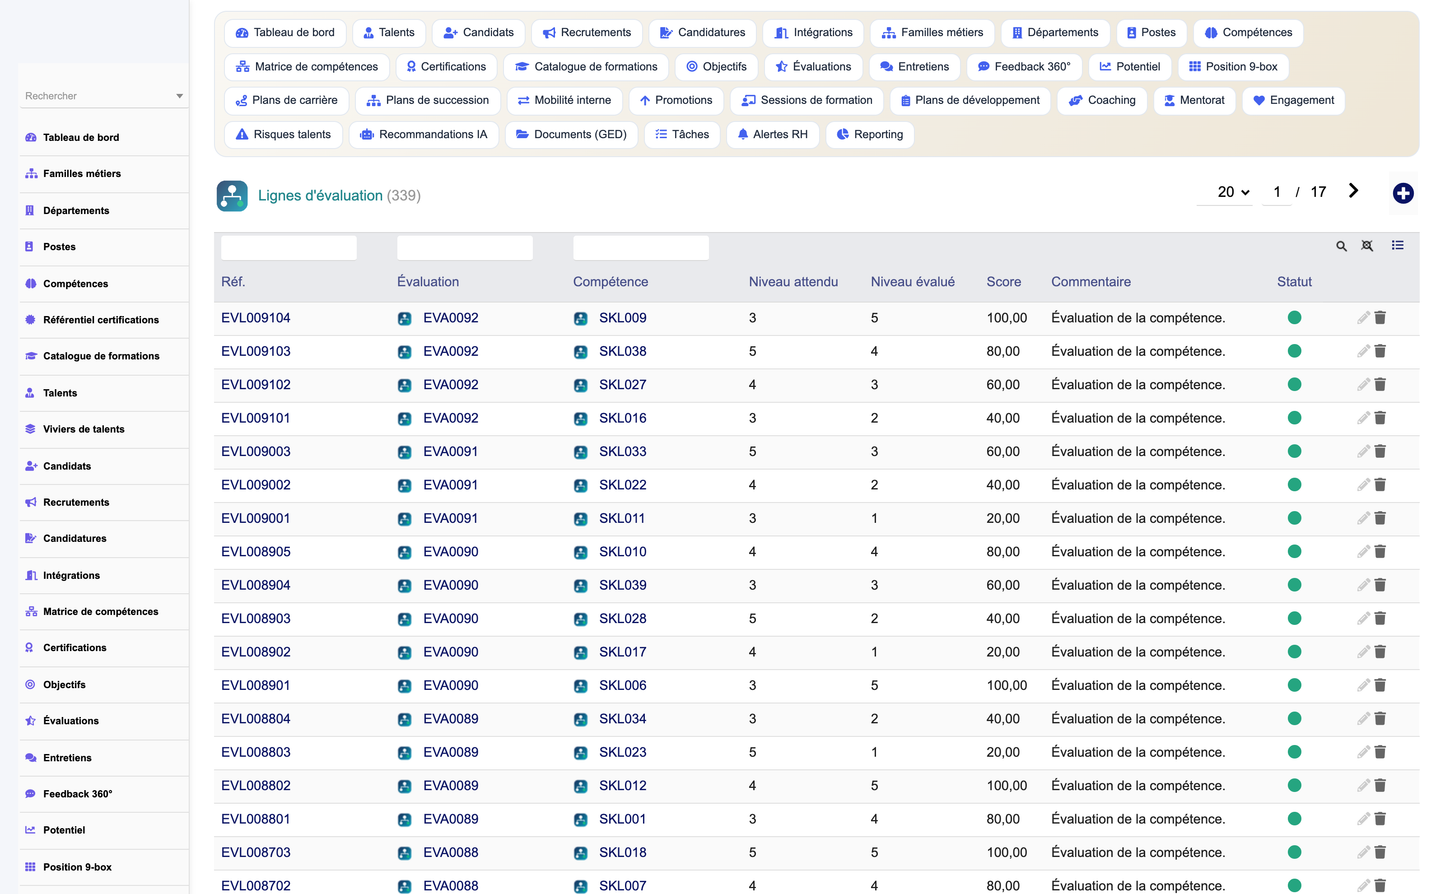Image resolution: width=1445 pixels, height=894 pixels.
Task: Open the page size dropdown showing 20
Action: (x=1233, y=192)
